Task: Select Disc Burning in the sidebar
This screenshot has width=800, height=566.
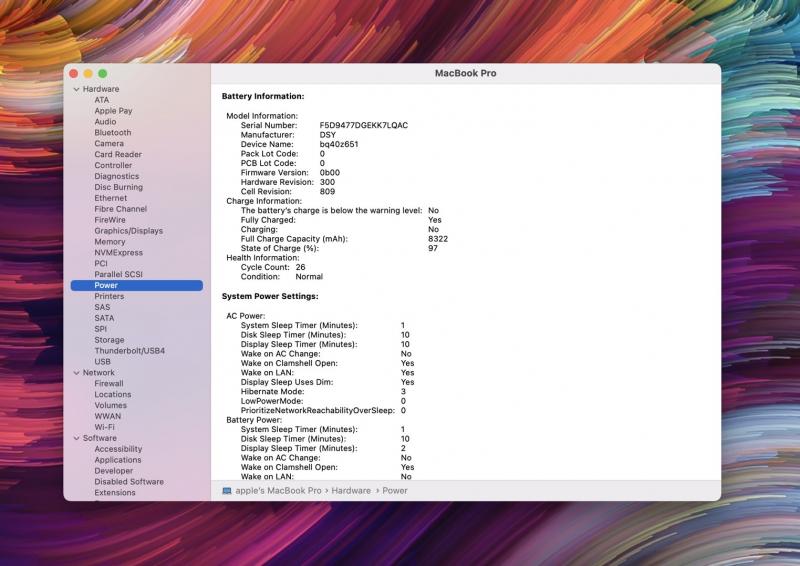Action: 118,187
